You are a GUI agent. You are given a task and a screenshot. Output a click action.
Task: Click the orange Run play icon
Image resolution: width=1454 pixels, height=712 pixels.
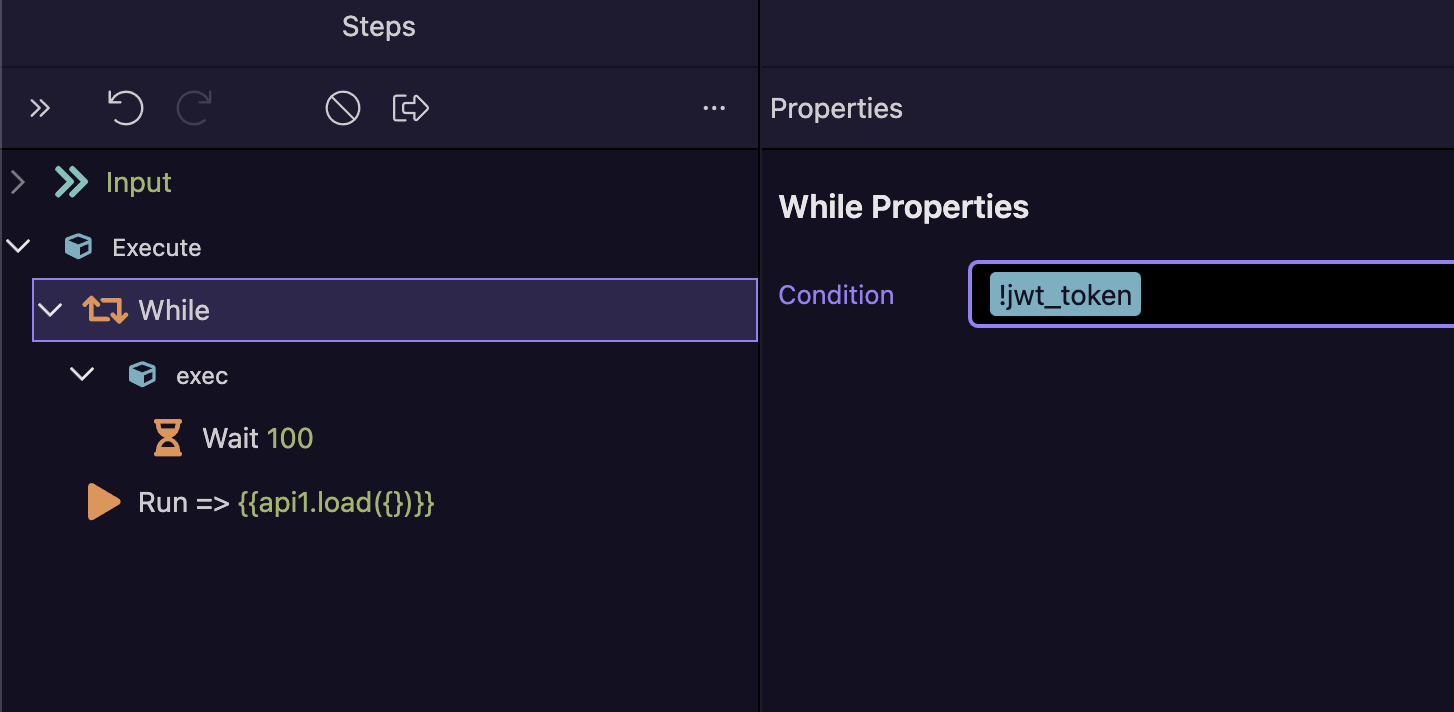click(x=104, y=502)
